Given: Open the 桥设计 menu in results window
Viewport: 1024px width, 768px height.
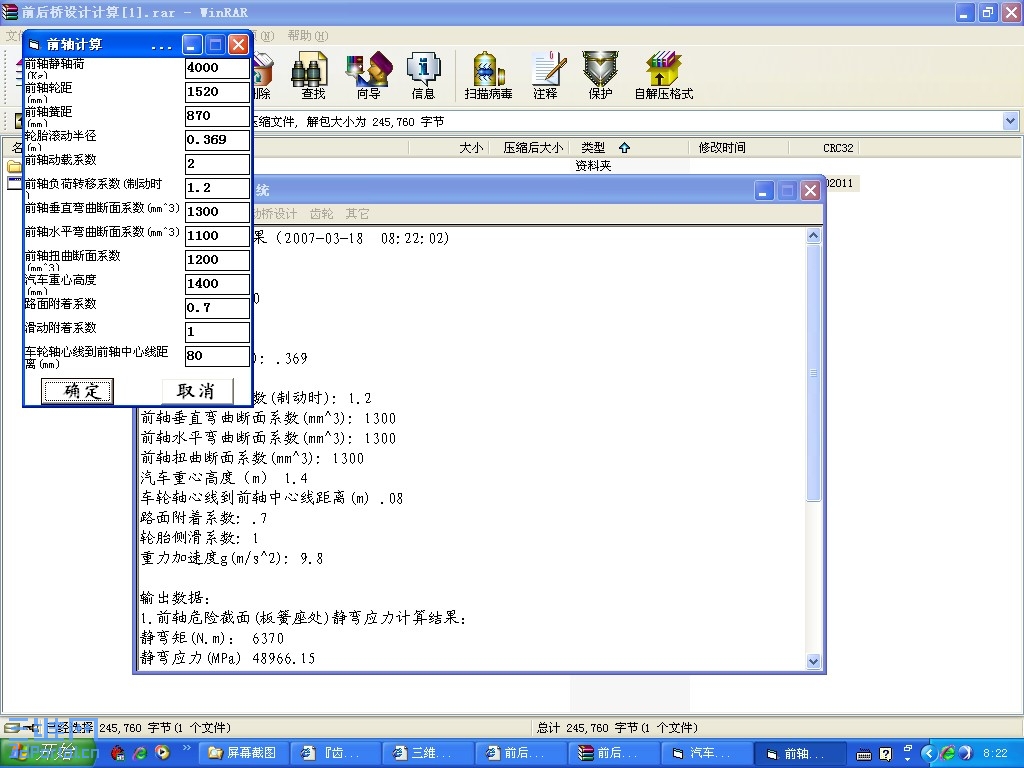Looking at the screenshot, I should pos(276,214).
